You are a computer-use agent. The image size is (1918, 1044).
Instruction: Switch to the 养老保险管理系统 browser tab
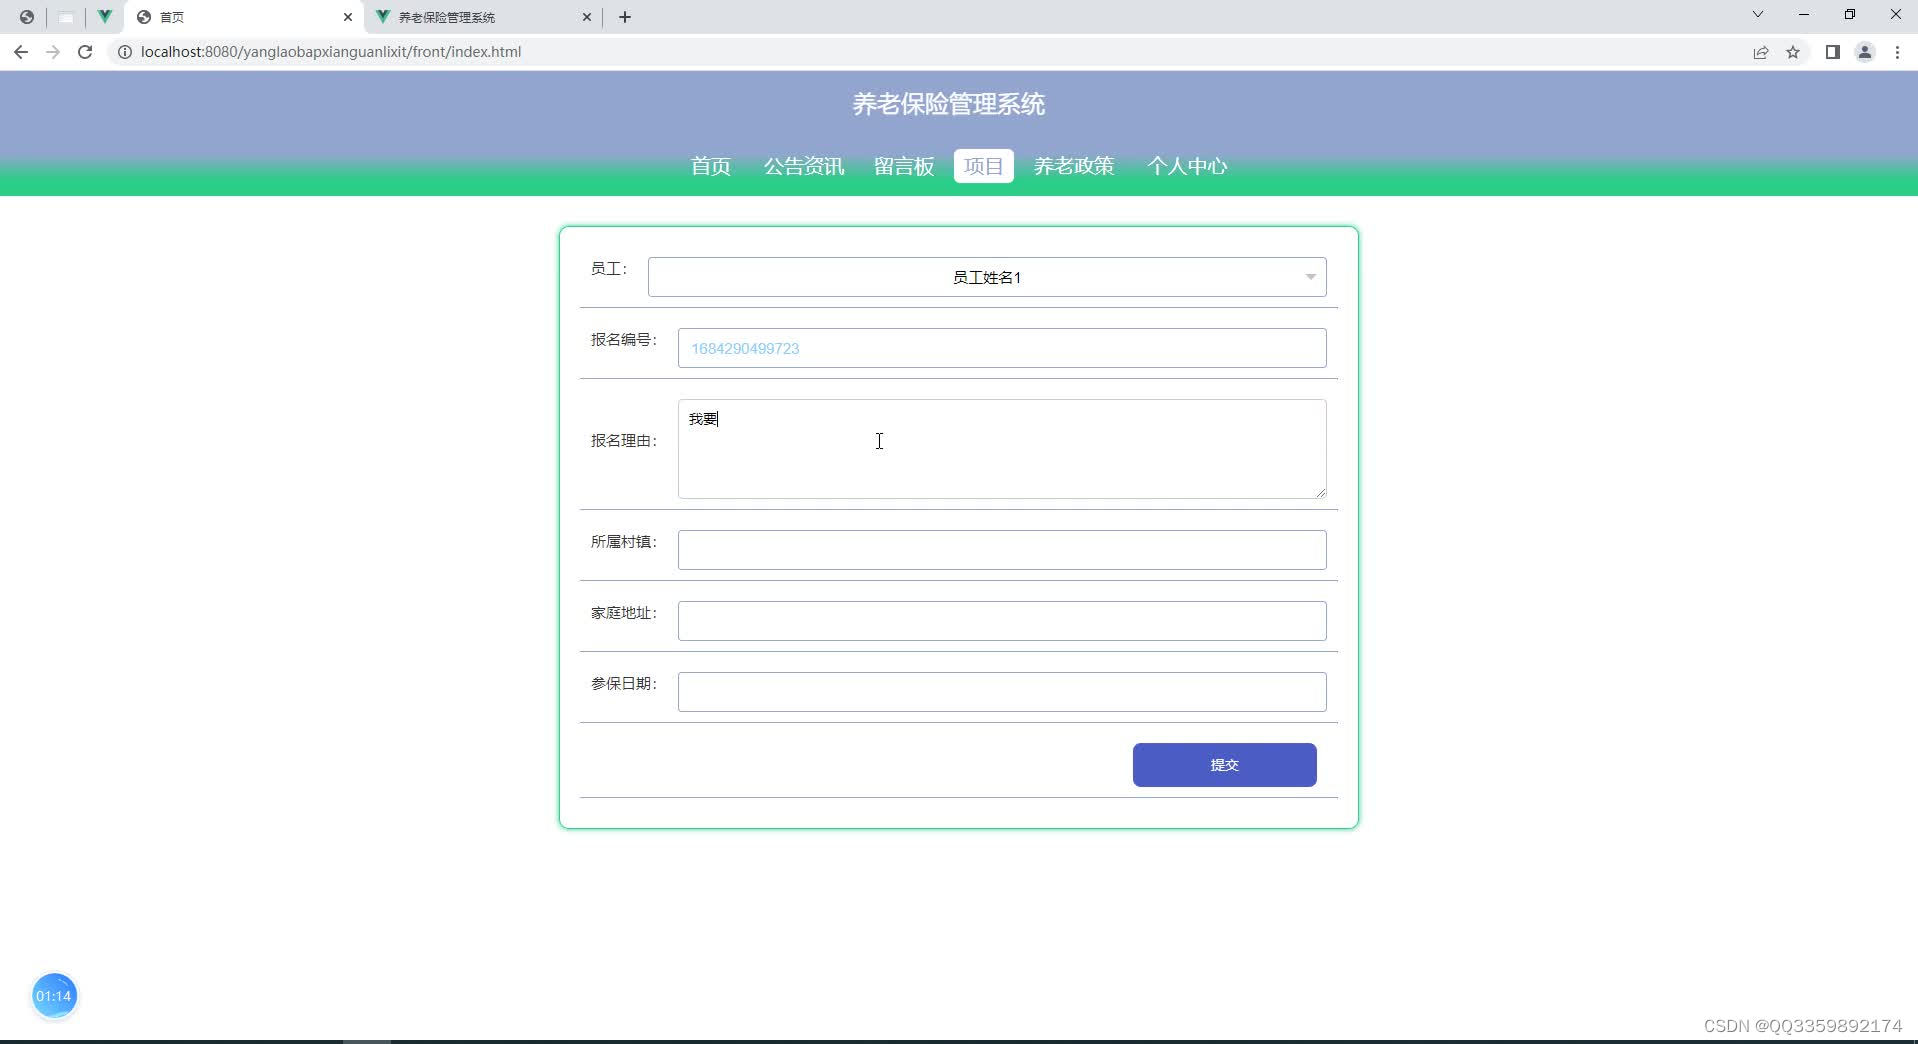coord(484,17)
